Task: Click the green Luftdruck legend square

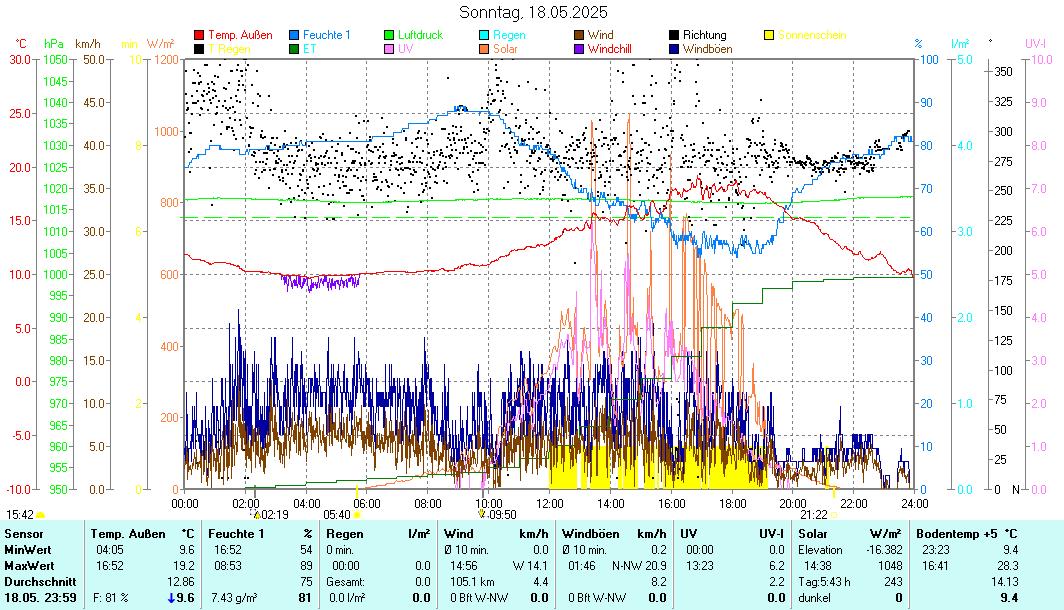Action: pyautogui.click(x=390, y=35)
